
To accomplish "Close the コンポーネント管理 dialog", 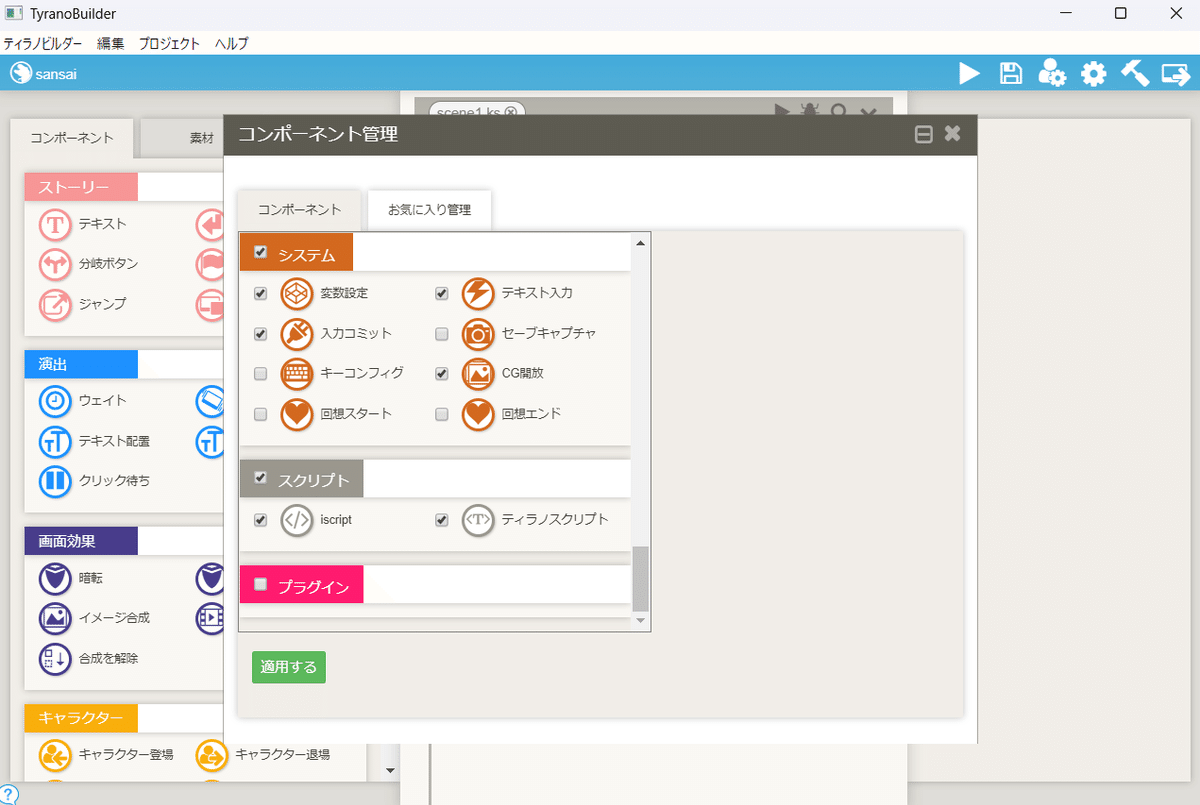I will tap(952, 133).
